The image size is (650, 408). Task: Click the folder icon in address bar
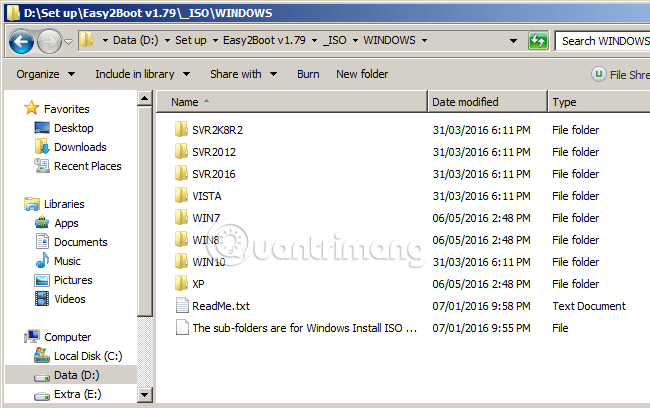pos(86,40)
